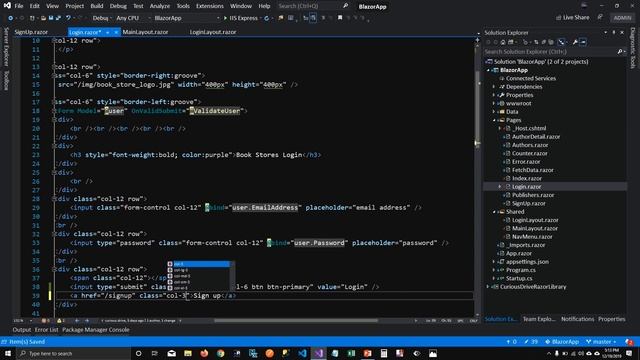
Task: Click the Navigate Backward toolbar icon
Action: point(11,18)
